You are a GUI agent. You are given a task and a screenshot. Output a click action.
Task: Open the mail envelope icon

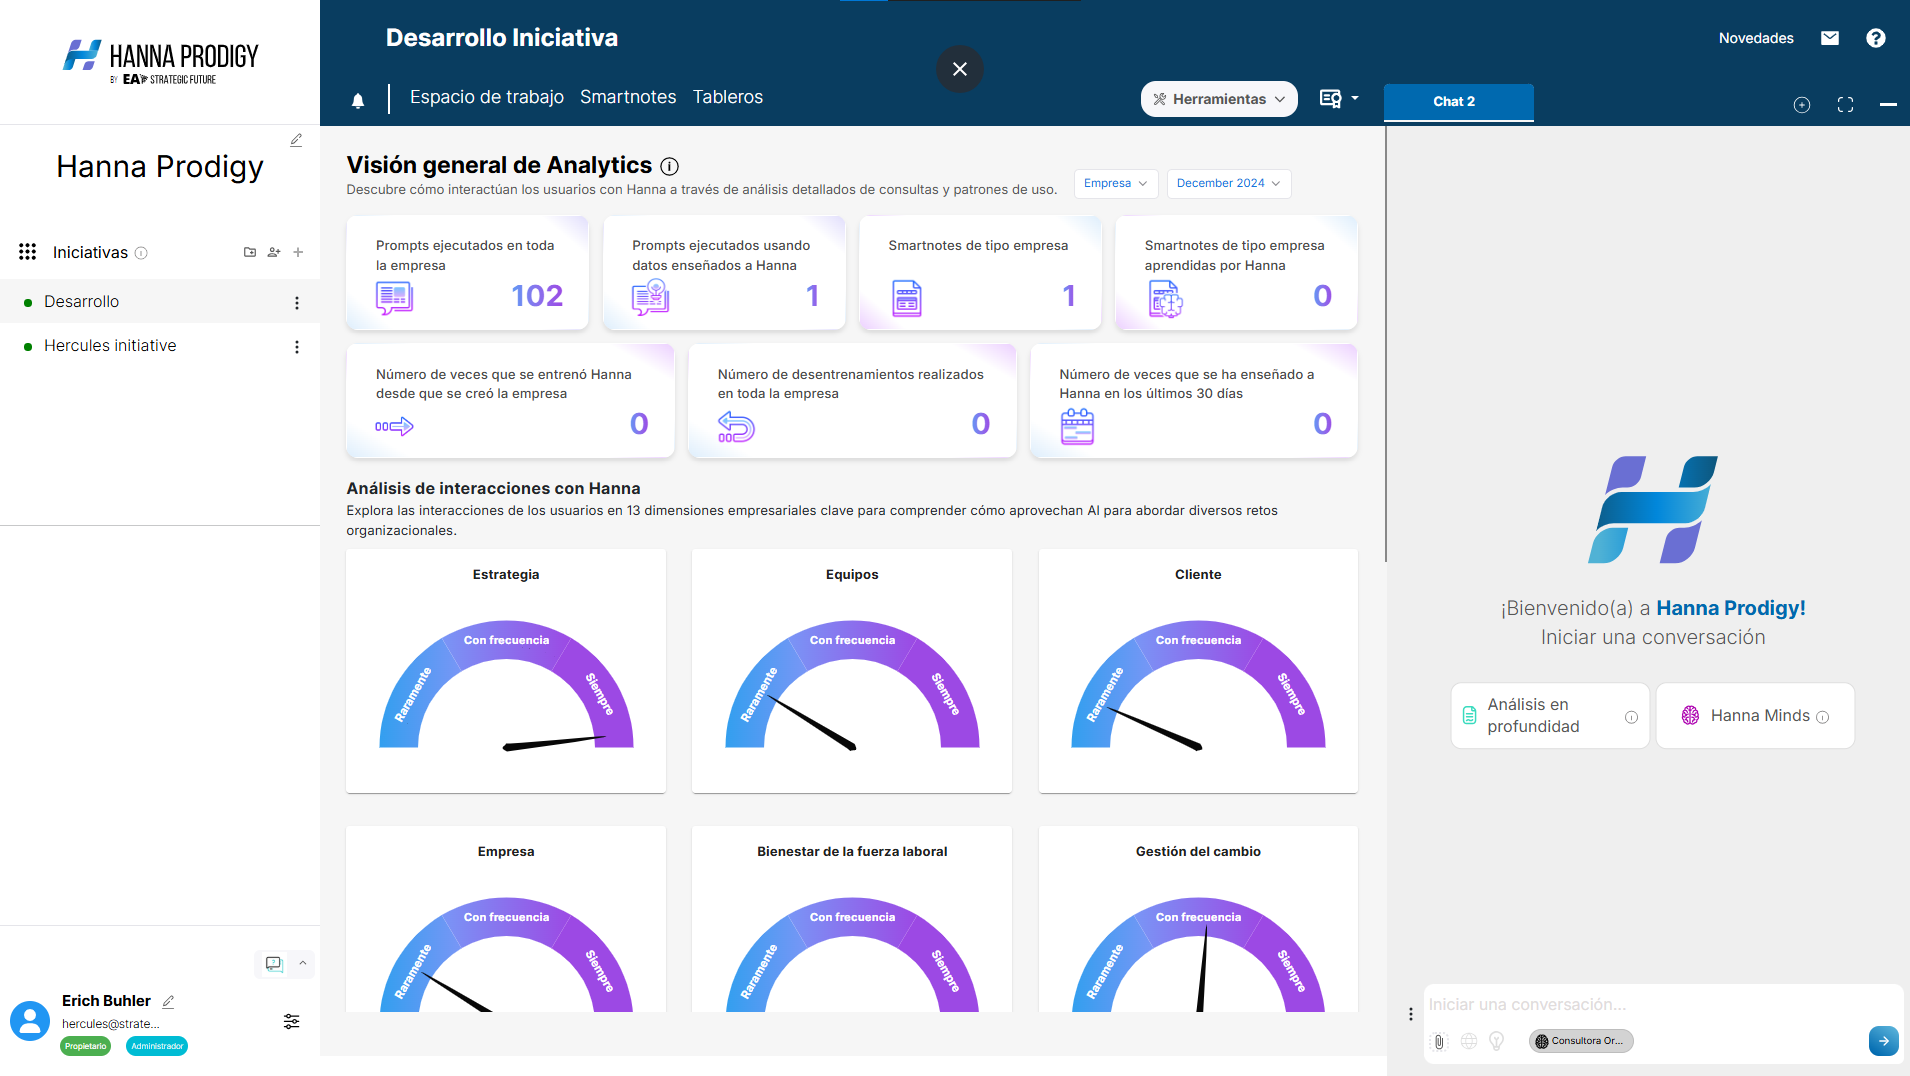[x=1830, y=38]
